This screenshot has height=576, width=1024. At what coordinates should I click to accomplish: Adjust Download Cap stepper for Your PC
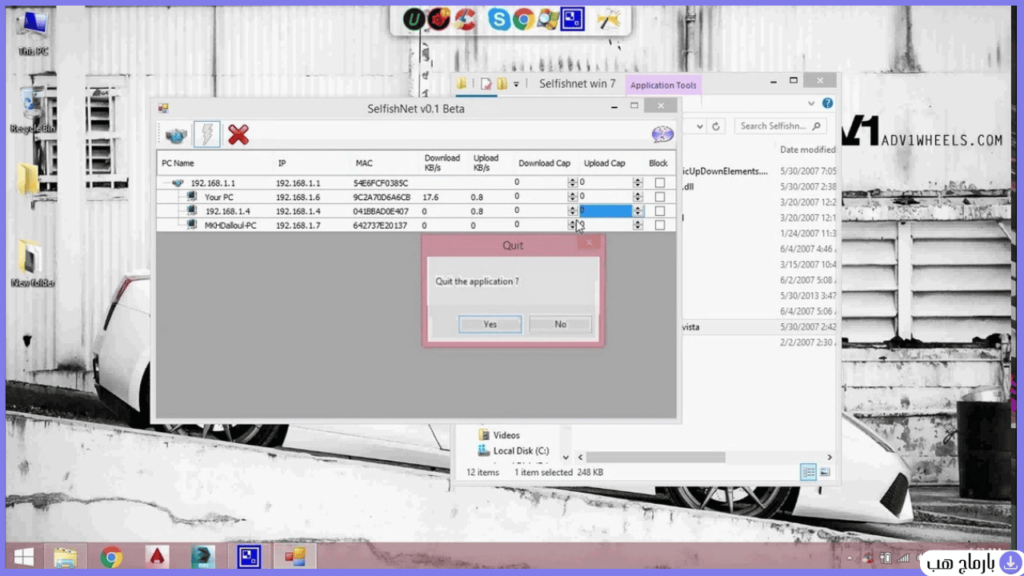pos(573,197)
